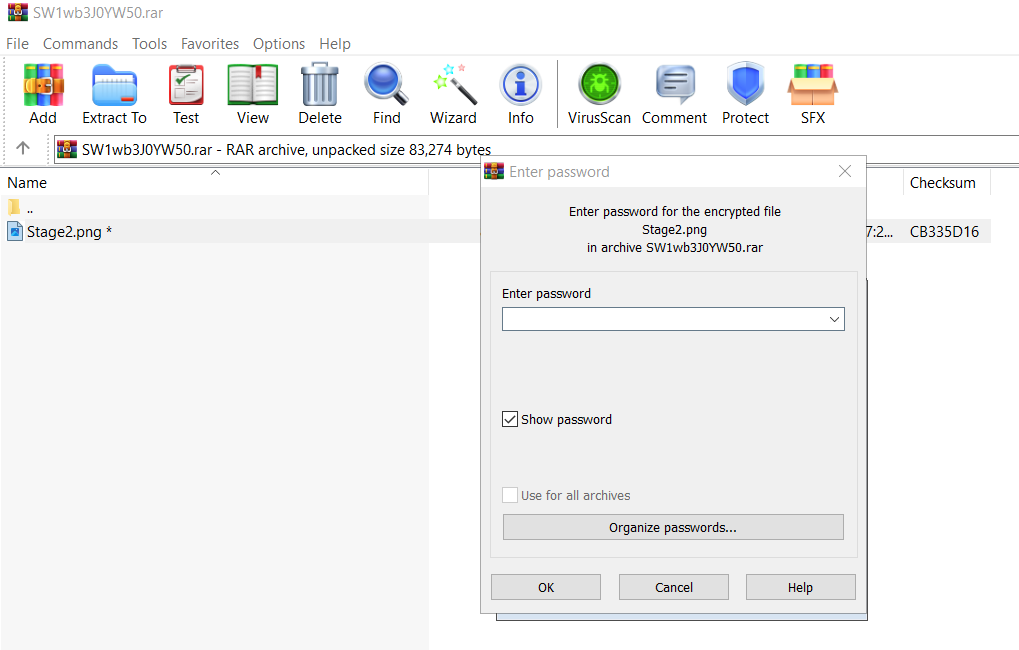Image resolution: width=1019 pixels, height=650 pixels.
Task: Click the Protect shield icon
Action: click(745, 84)
